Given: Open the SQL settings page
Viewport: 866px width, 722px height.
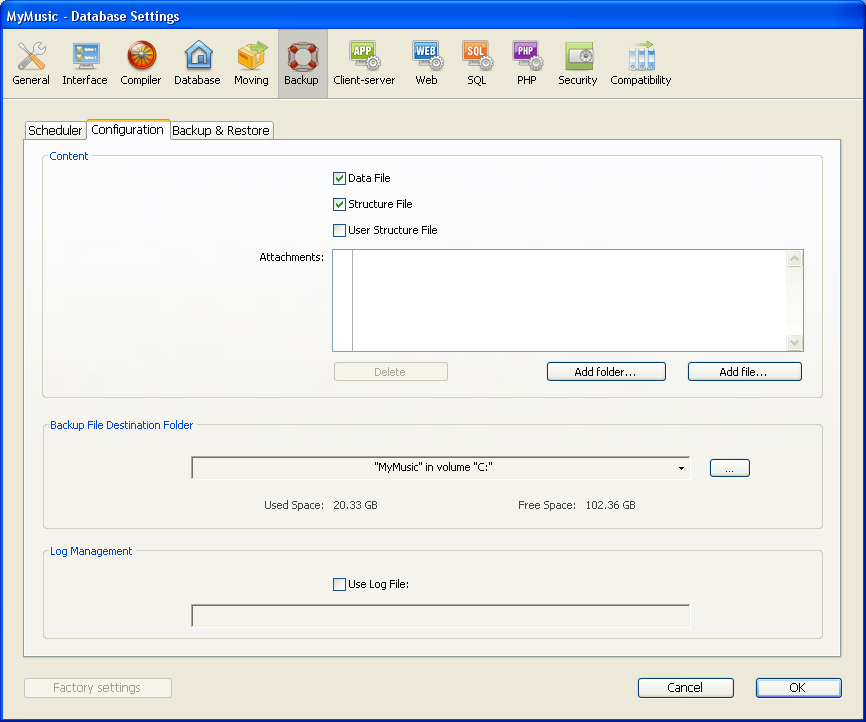Looking at the screenshot, I should [476, 64].
